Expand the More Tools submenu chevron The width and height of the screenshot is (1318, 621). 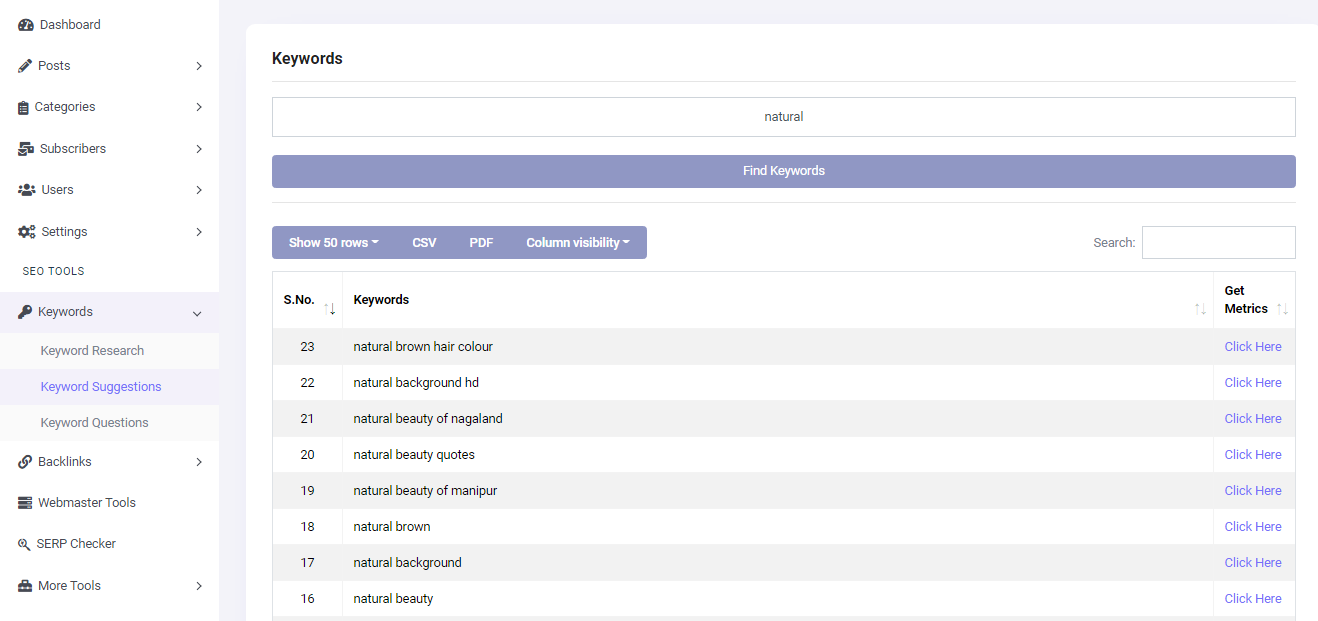(199, 586)
